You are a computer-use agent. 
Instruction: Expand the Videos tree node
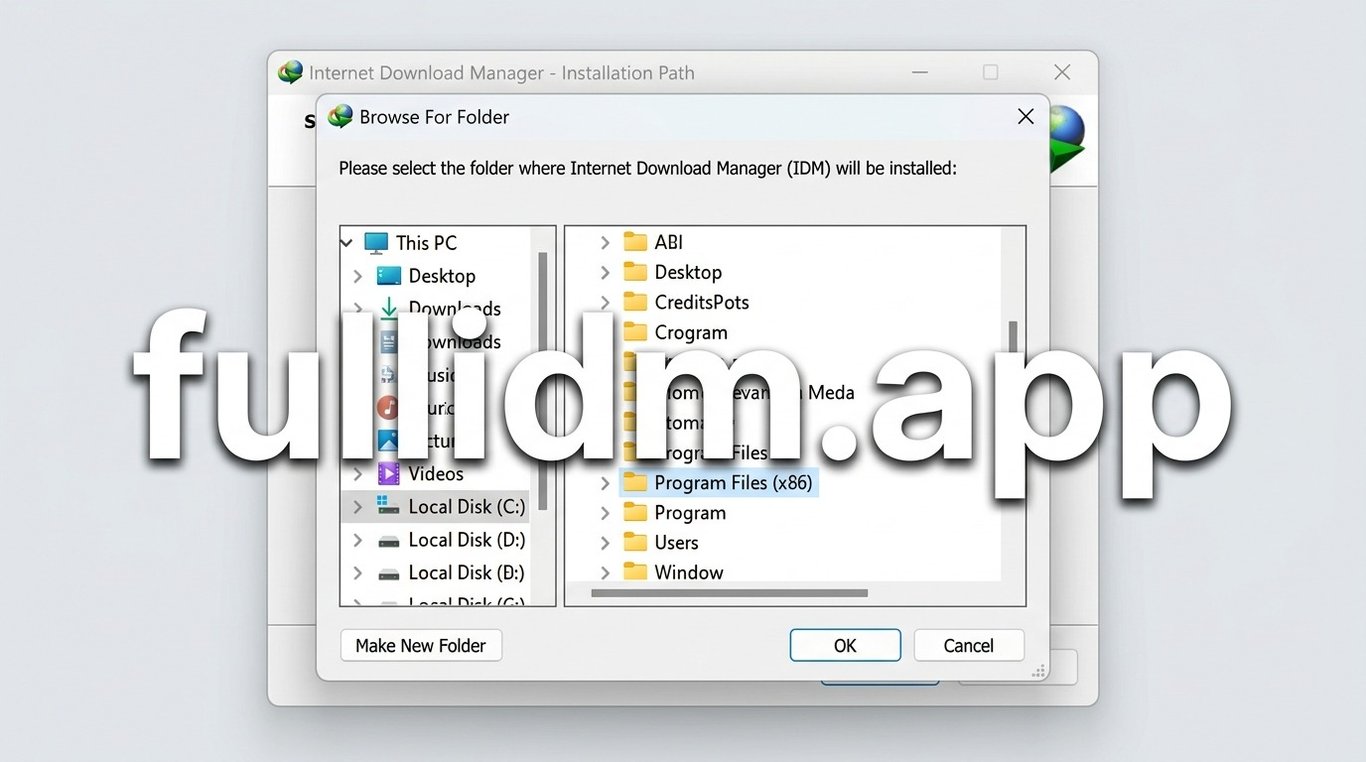click(x=358, y=474)
